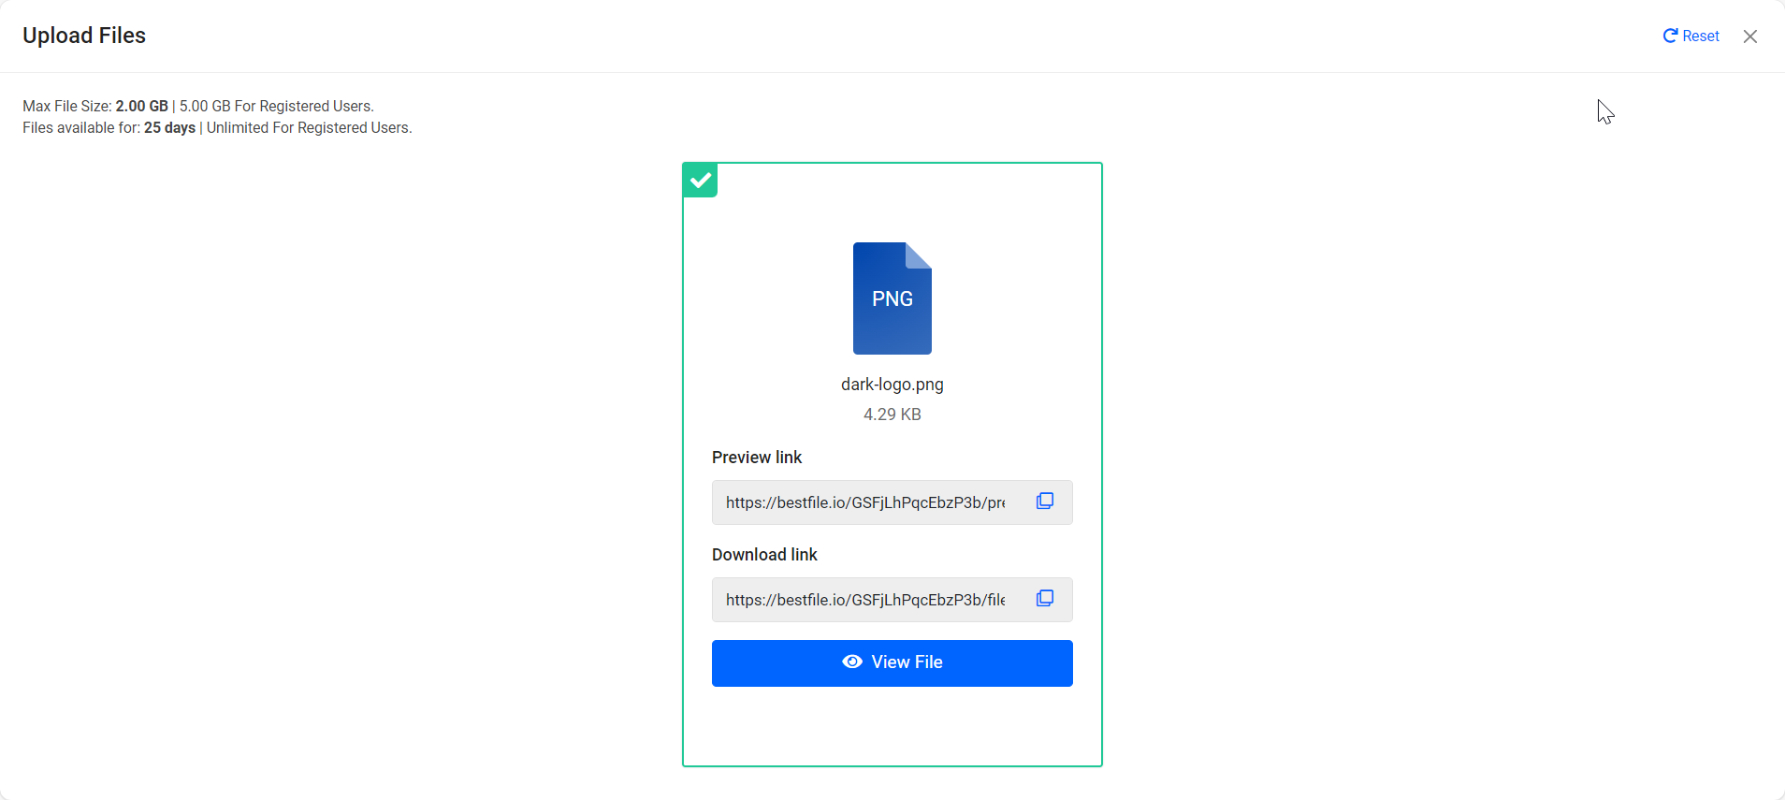The image size is (1785, 800).
Task: Copy the Preview link to clipboard
Action: pos(1044,501)
